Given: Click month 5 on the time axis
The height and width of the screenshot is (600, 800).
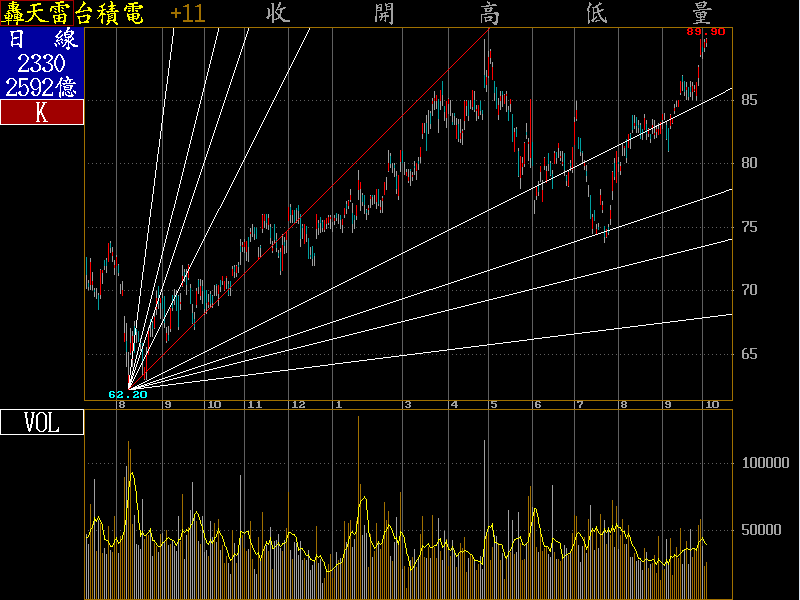Looking at the screenshot, I should tap(493, 405).
